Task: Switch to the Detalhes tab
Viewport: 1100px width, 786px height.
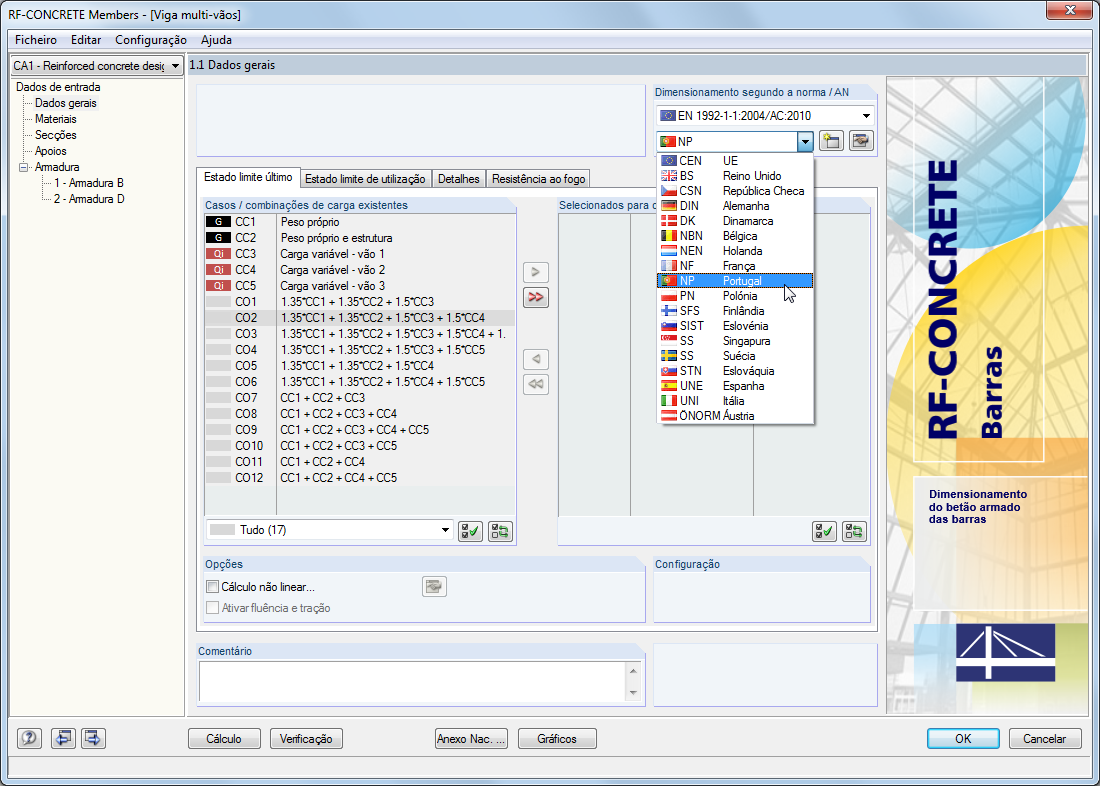Action: pyautogui.click(x=459, y=179)
